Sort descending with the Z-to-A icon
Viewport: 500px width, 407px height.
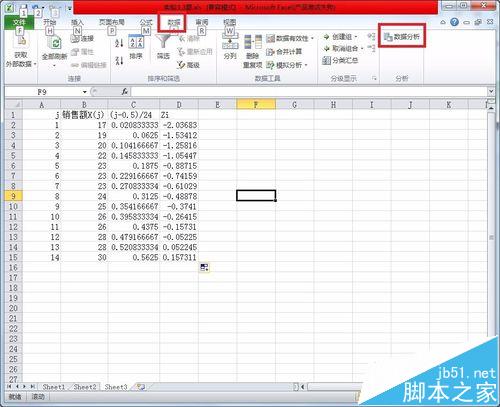click(x=119, y=60)
